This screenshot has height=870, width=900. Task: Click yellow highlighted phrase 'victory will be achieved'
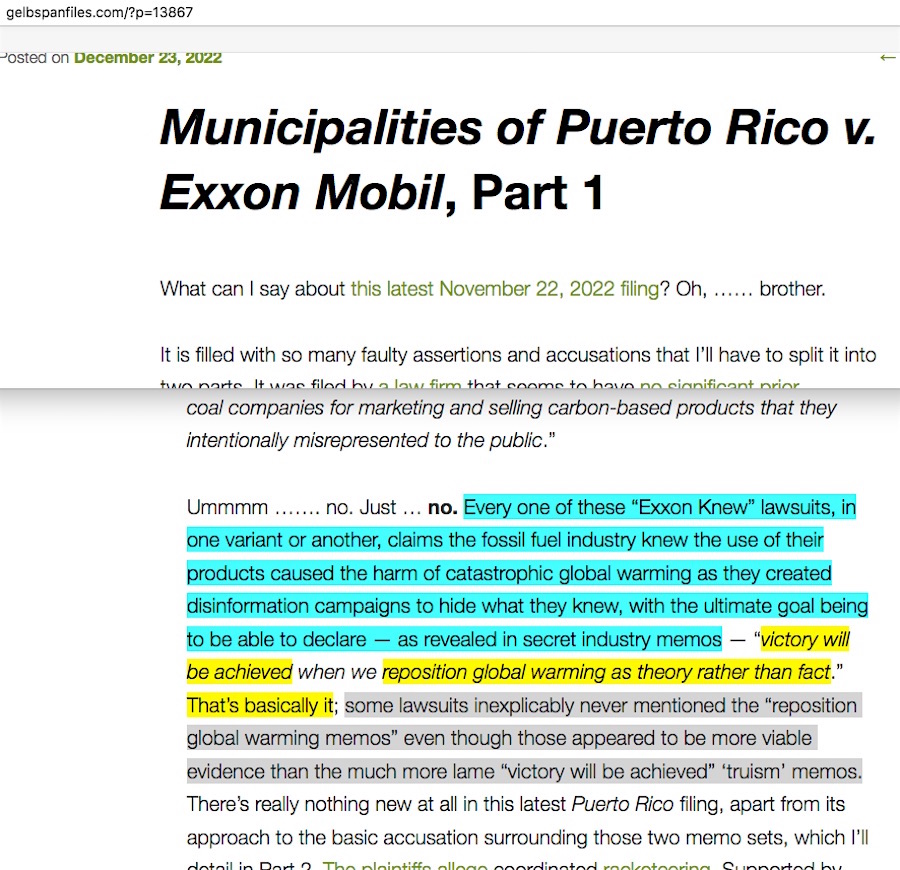pos(804,640)
